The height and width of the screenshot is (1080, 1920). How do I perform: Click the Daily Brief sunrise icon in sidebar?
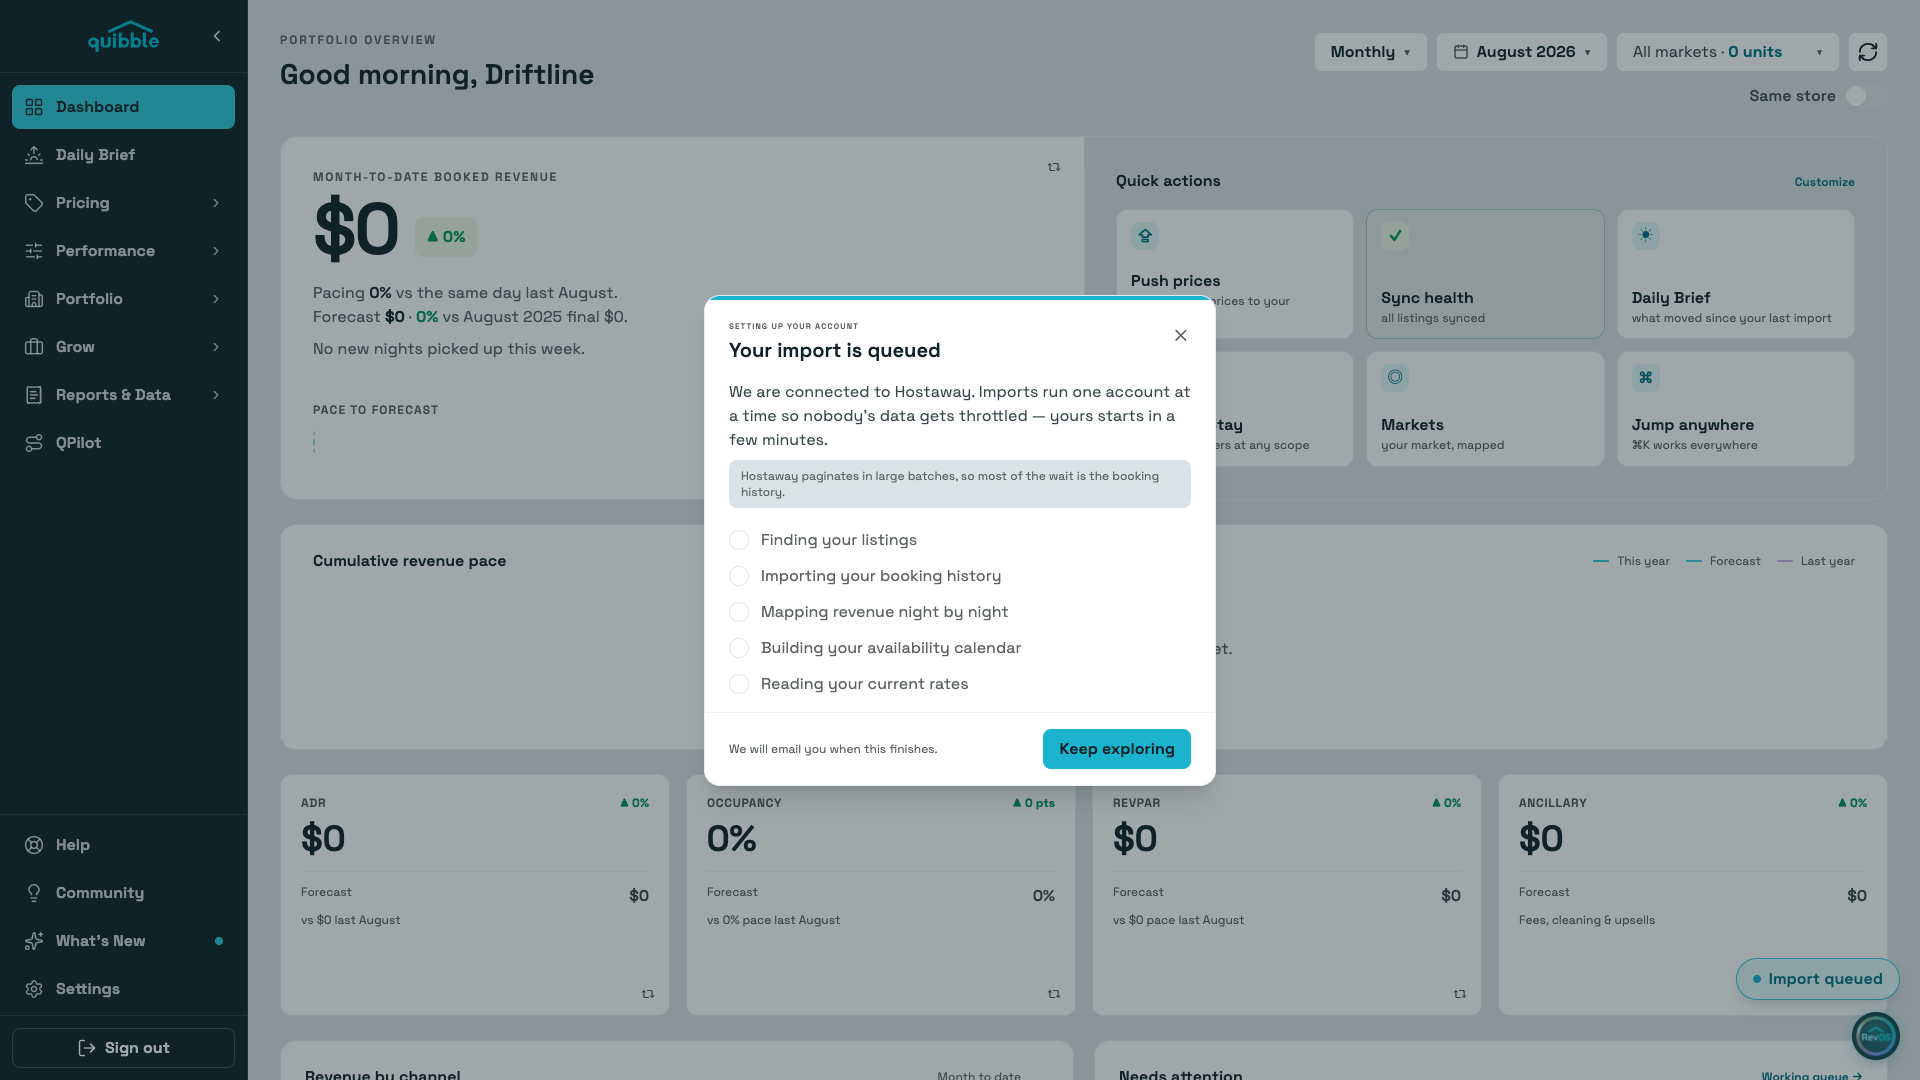(x=34, y=155)
